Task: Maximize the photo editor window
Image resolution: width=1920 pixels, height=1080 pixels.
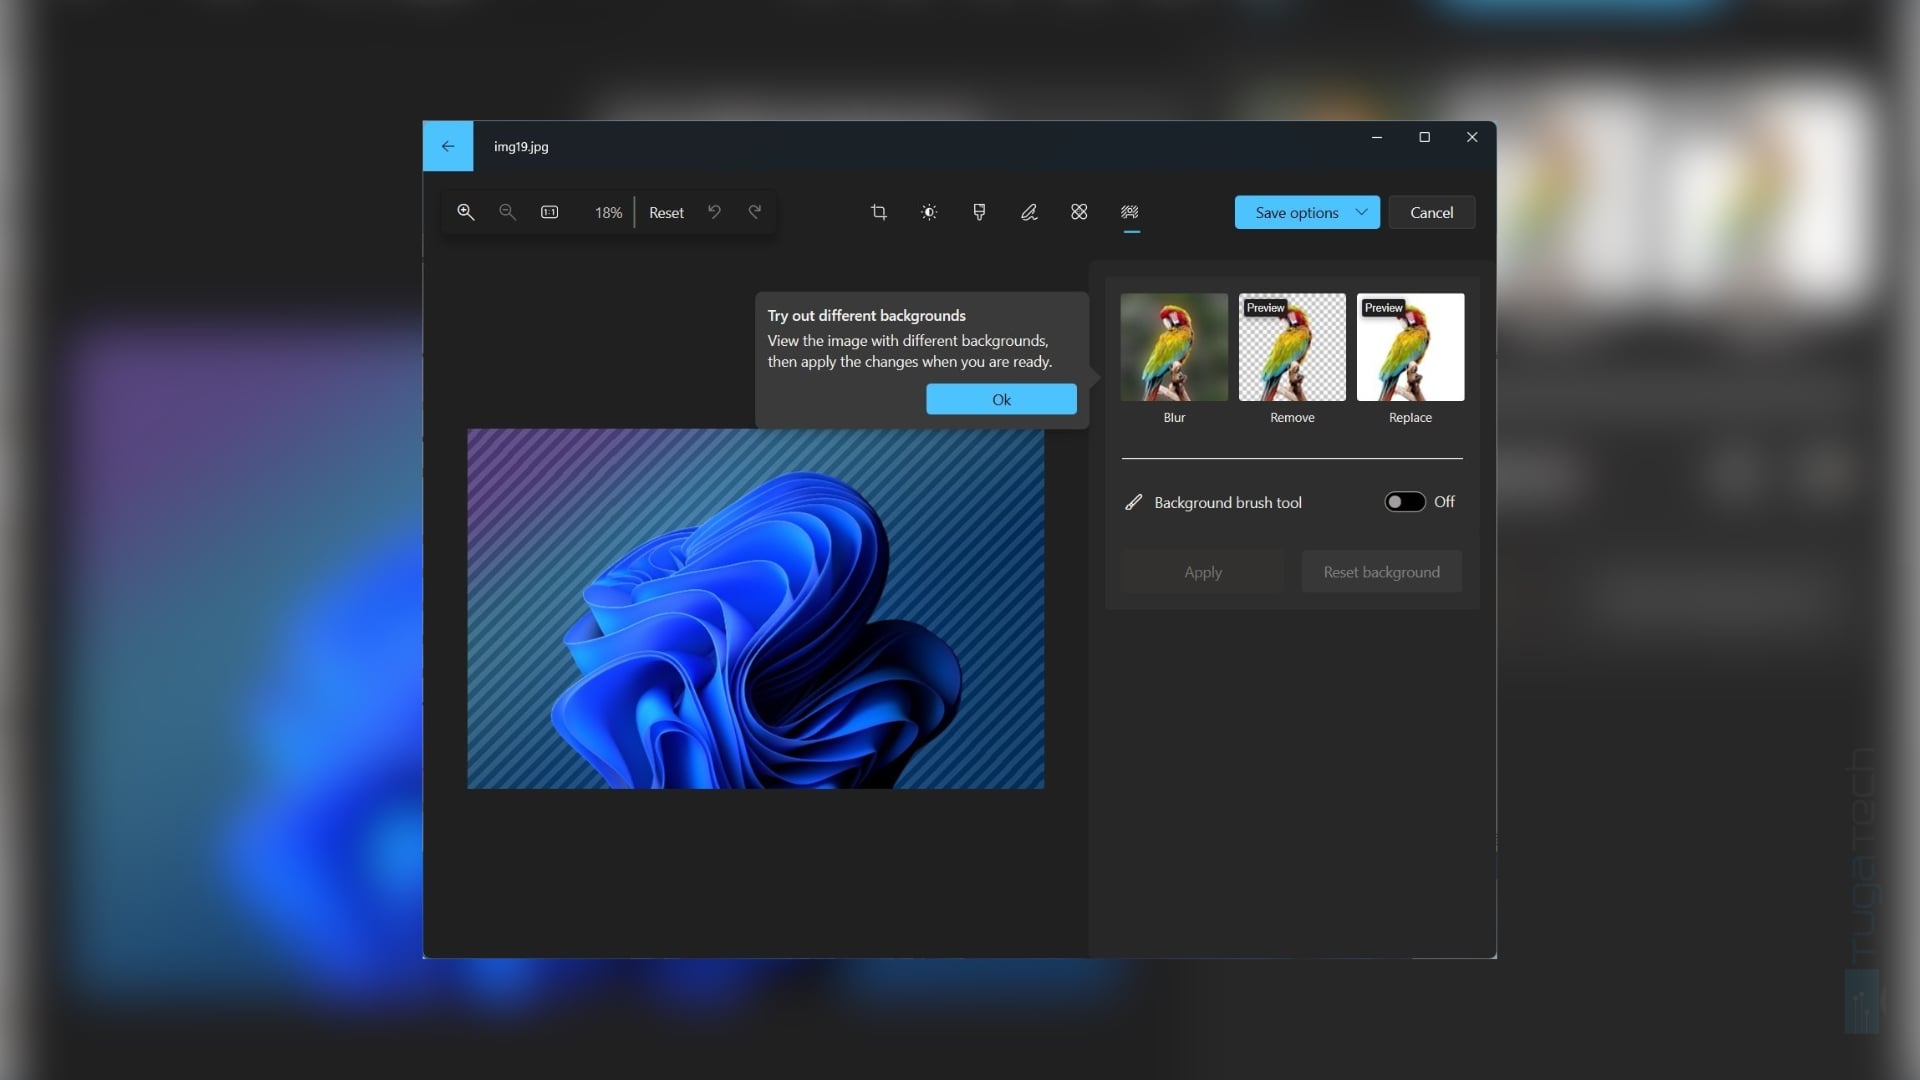Action: coord(1424,137)
